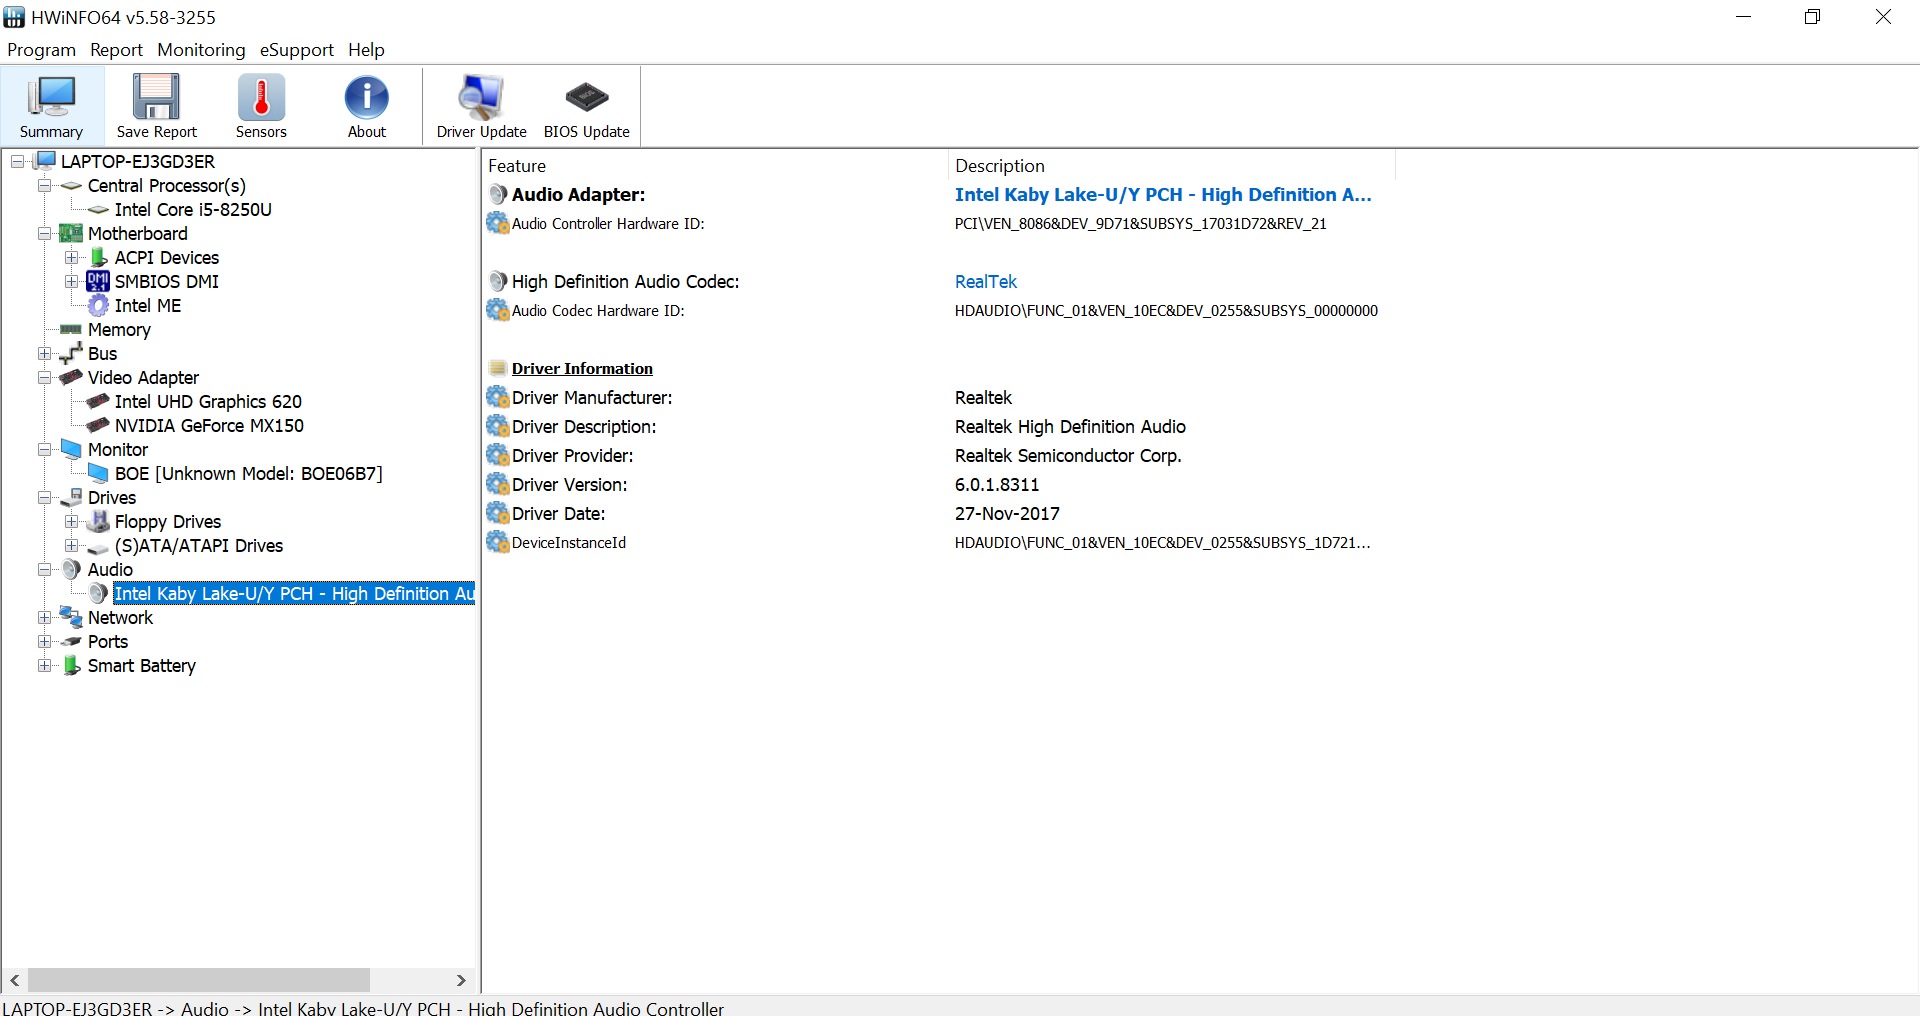The height and width of the screenshot is (1016, 1920).
Task: Click the Motherboard icon in tree
Action: (x=71, y=233)
